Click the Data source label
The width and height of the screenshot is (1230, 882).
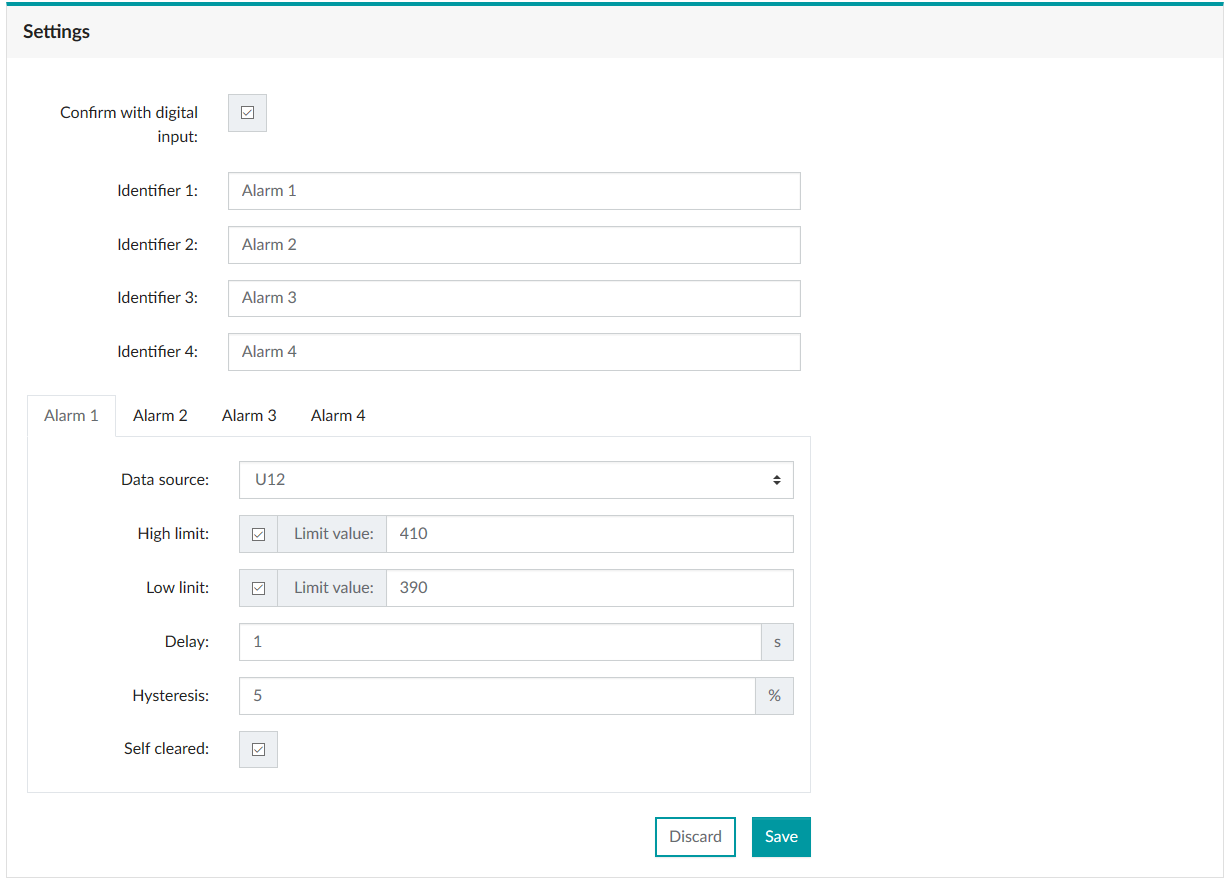pos(165,480)
